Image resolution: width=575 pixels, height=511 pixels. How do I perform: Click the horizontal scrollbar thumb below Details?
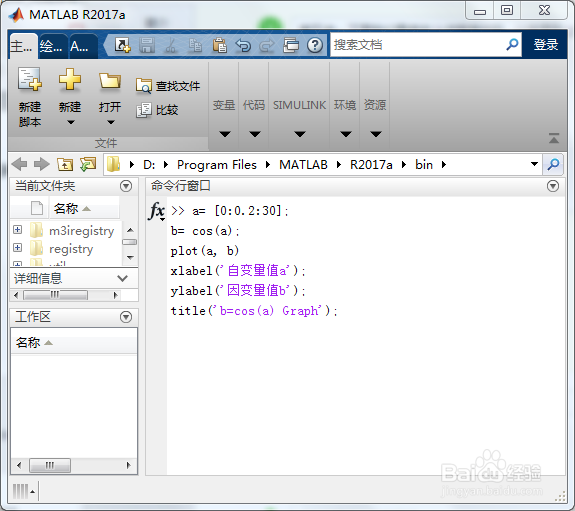coord(55,295)
